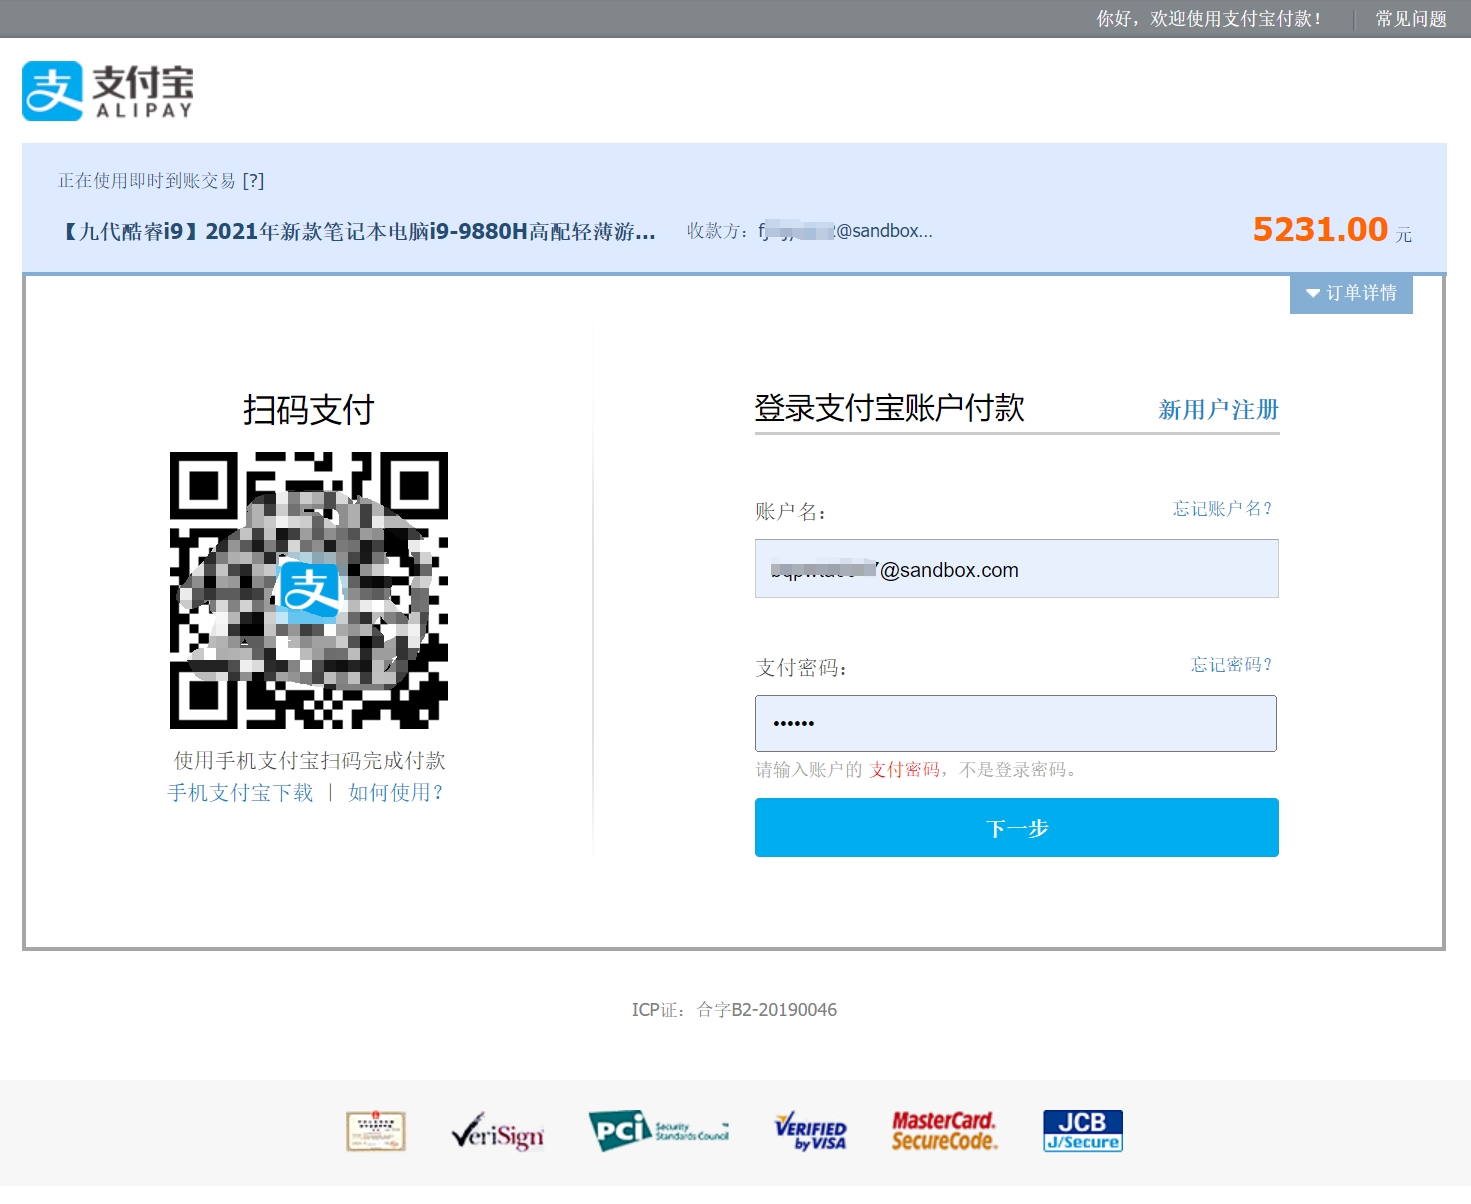Focus the 账户名 input field
Viewport: 1471px width, 1204px height.
[1017, 569]
